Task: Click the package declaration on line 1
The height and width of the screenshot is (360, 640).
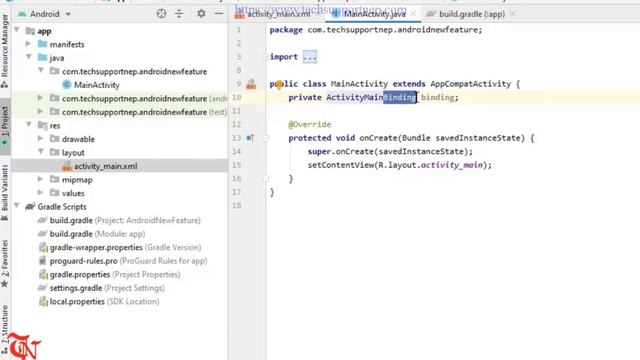Action: click(376, 30)
